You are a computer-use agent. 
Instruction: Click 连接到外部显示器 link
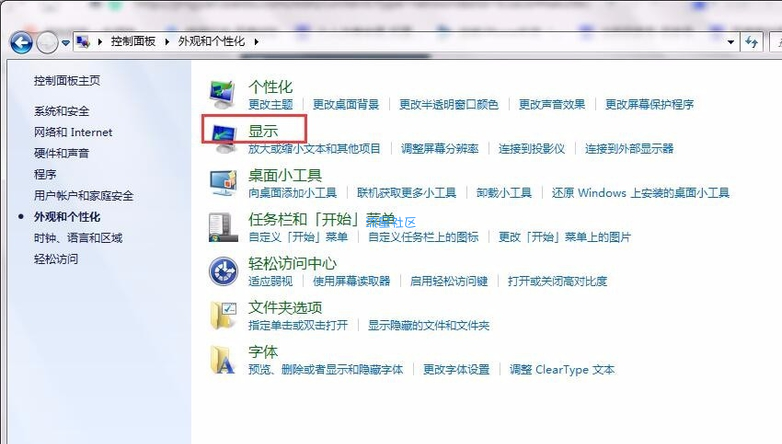[629, 148]
